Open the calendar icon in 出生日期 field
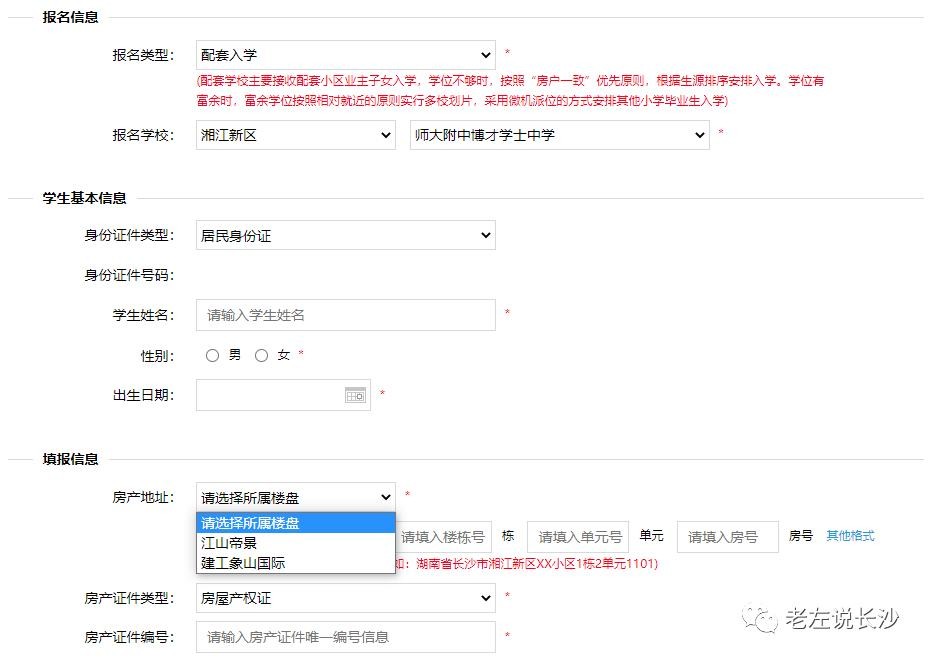This screenshot has width=930, height=660. click(x=355, y=395)
